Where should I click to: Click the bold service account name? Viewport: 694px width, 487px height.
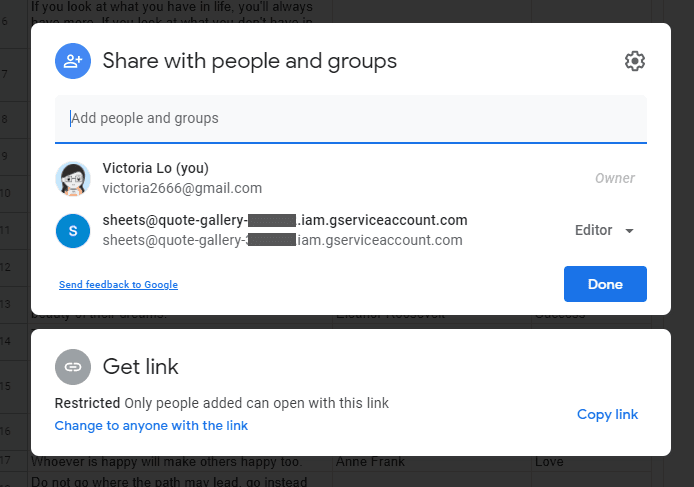click(x=285, y=220)
